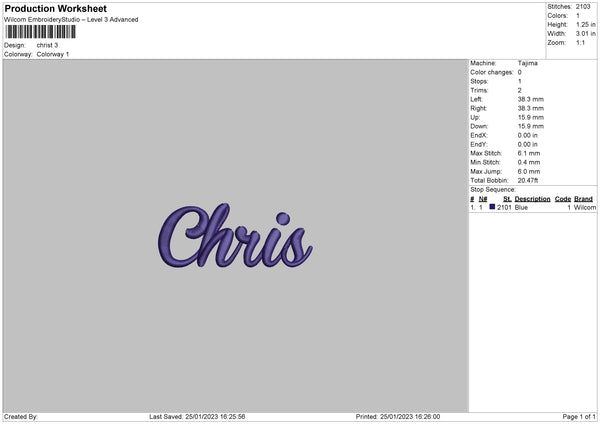This screenshot has height=424, width=600.
Task: Click the 'EndX:' label
Action: point(479,135)
